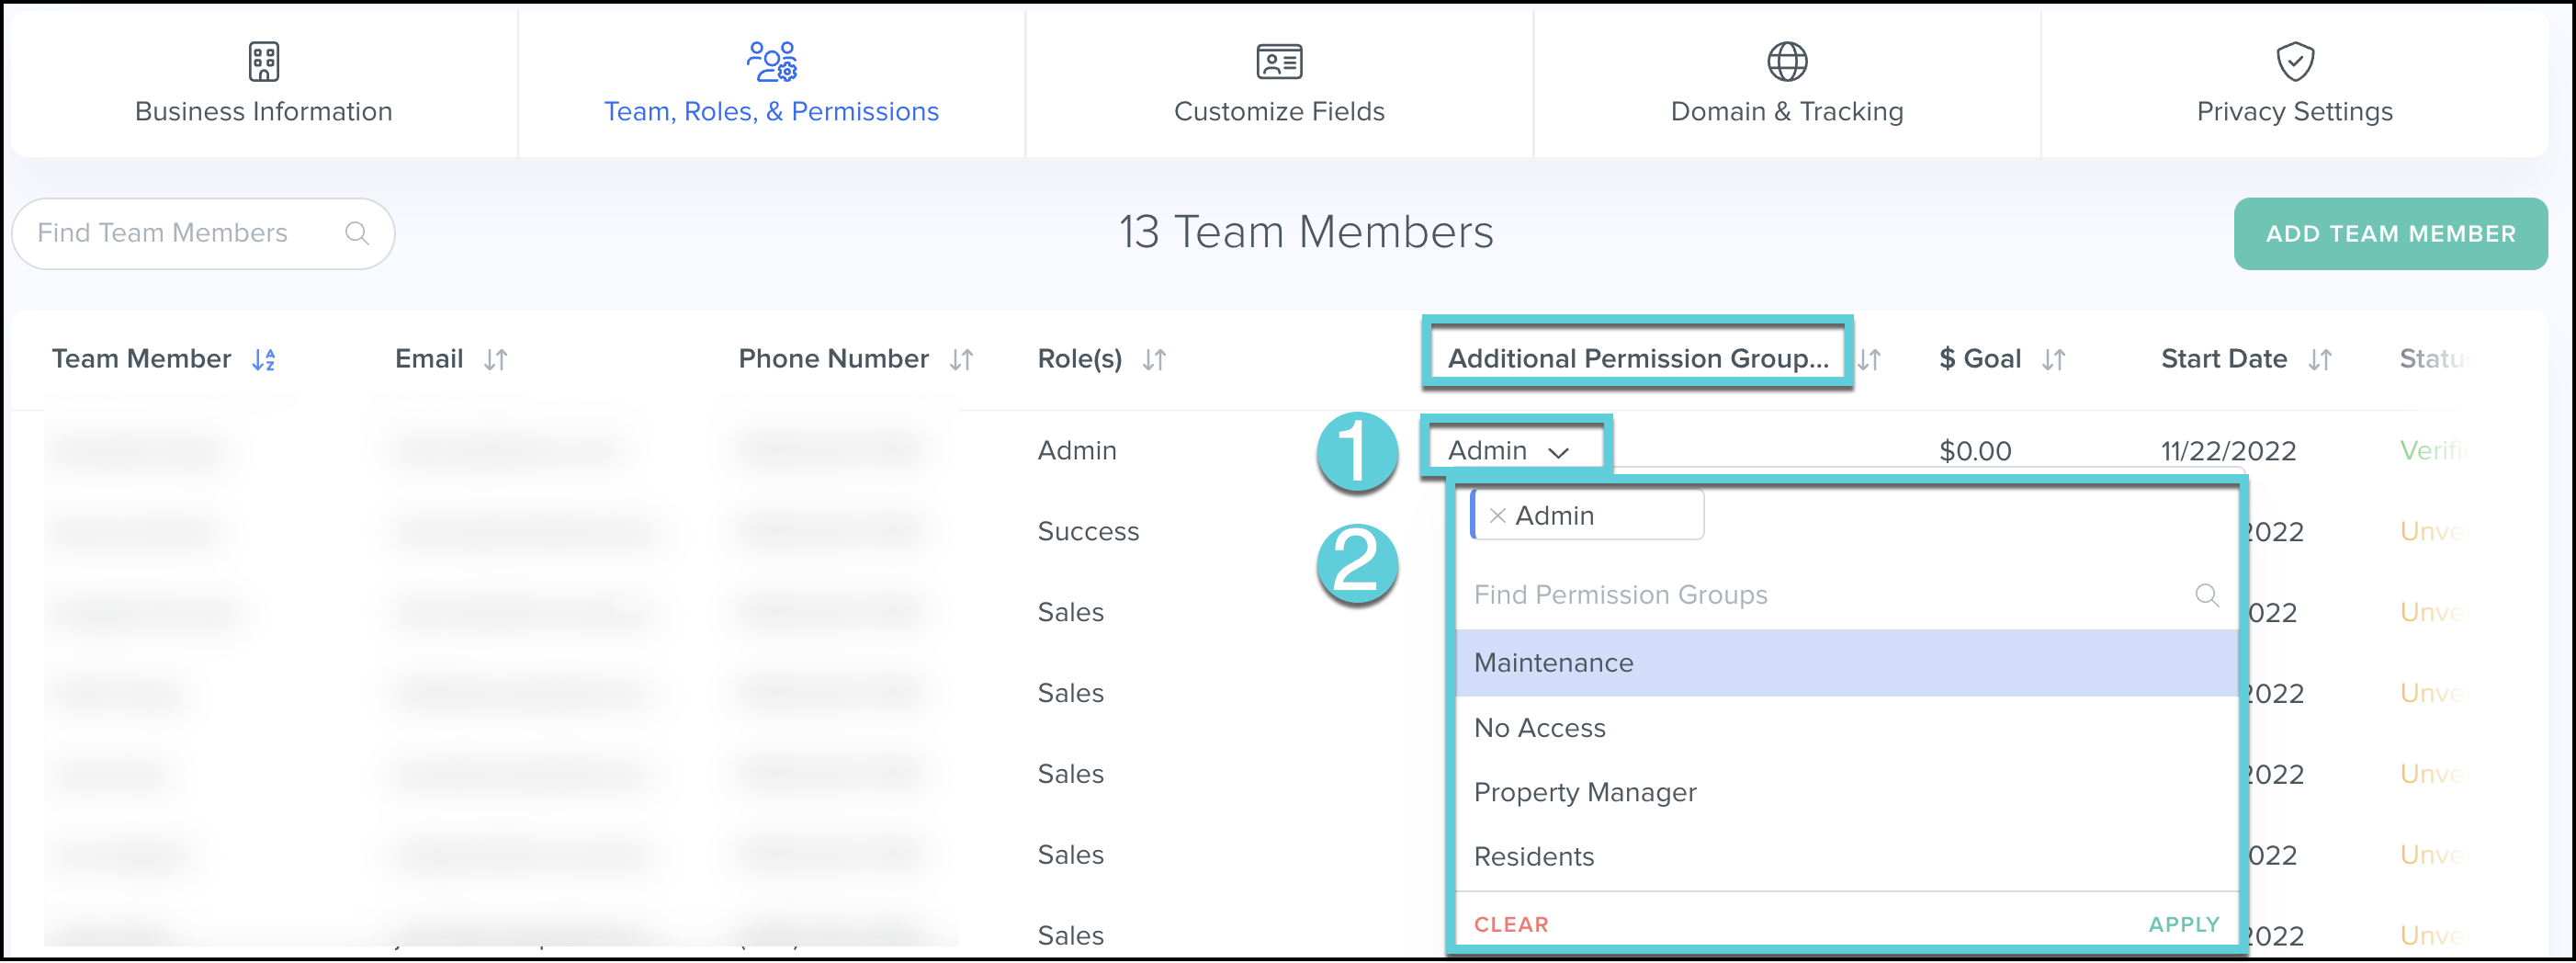The height and width of the screenshot is (963, 2576).
Task: Click the Business Information building icon
Action: pos(264,60)
